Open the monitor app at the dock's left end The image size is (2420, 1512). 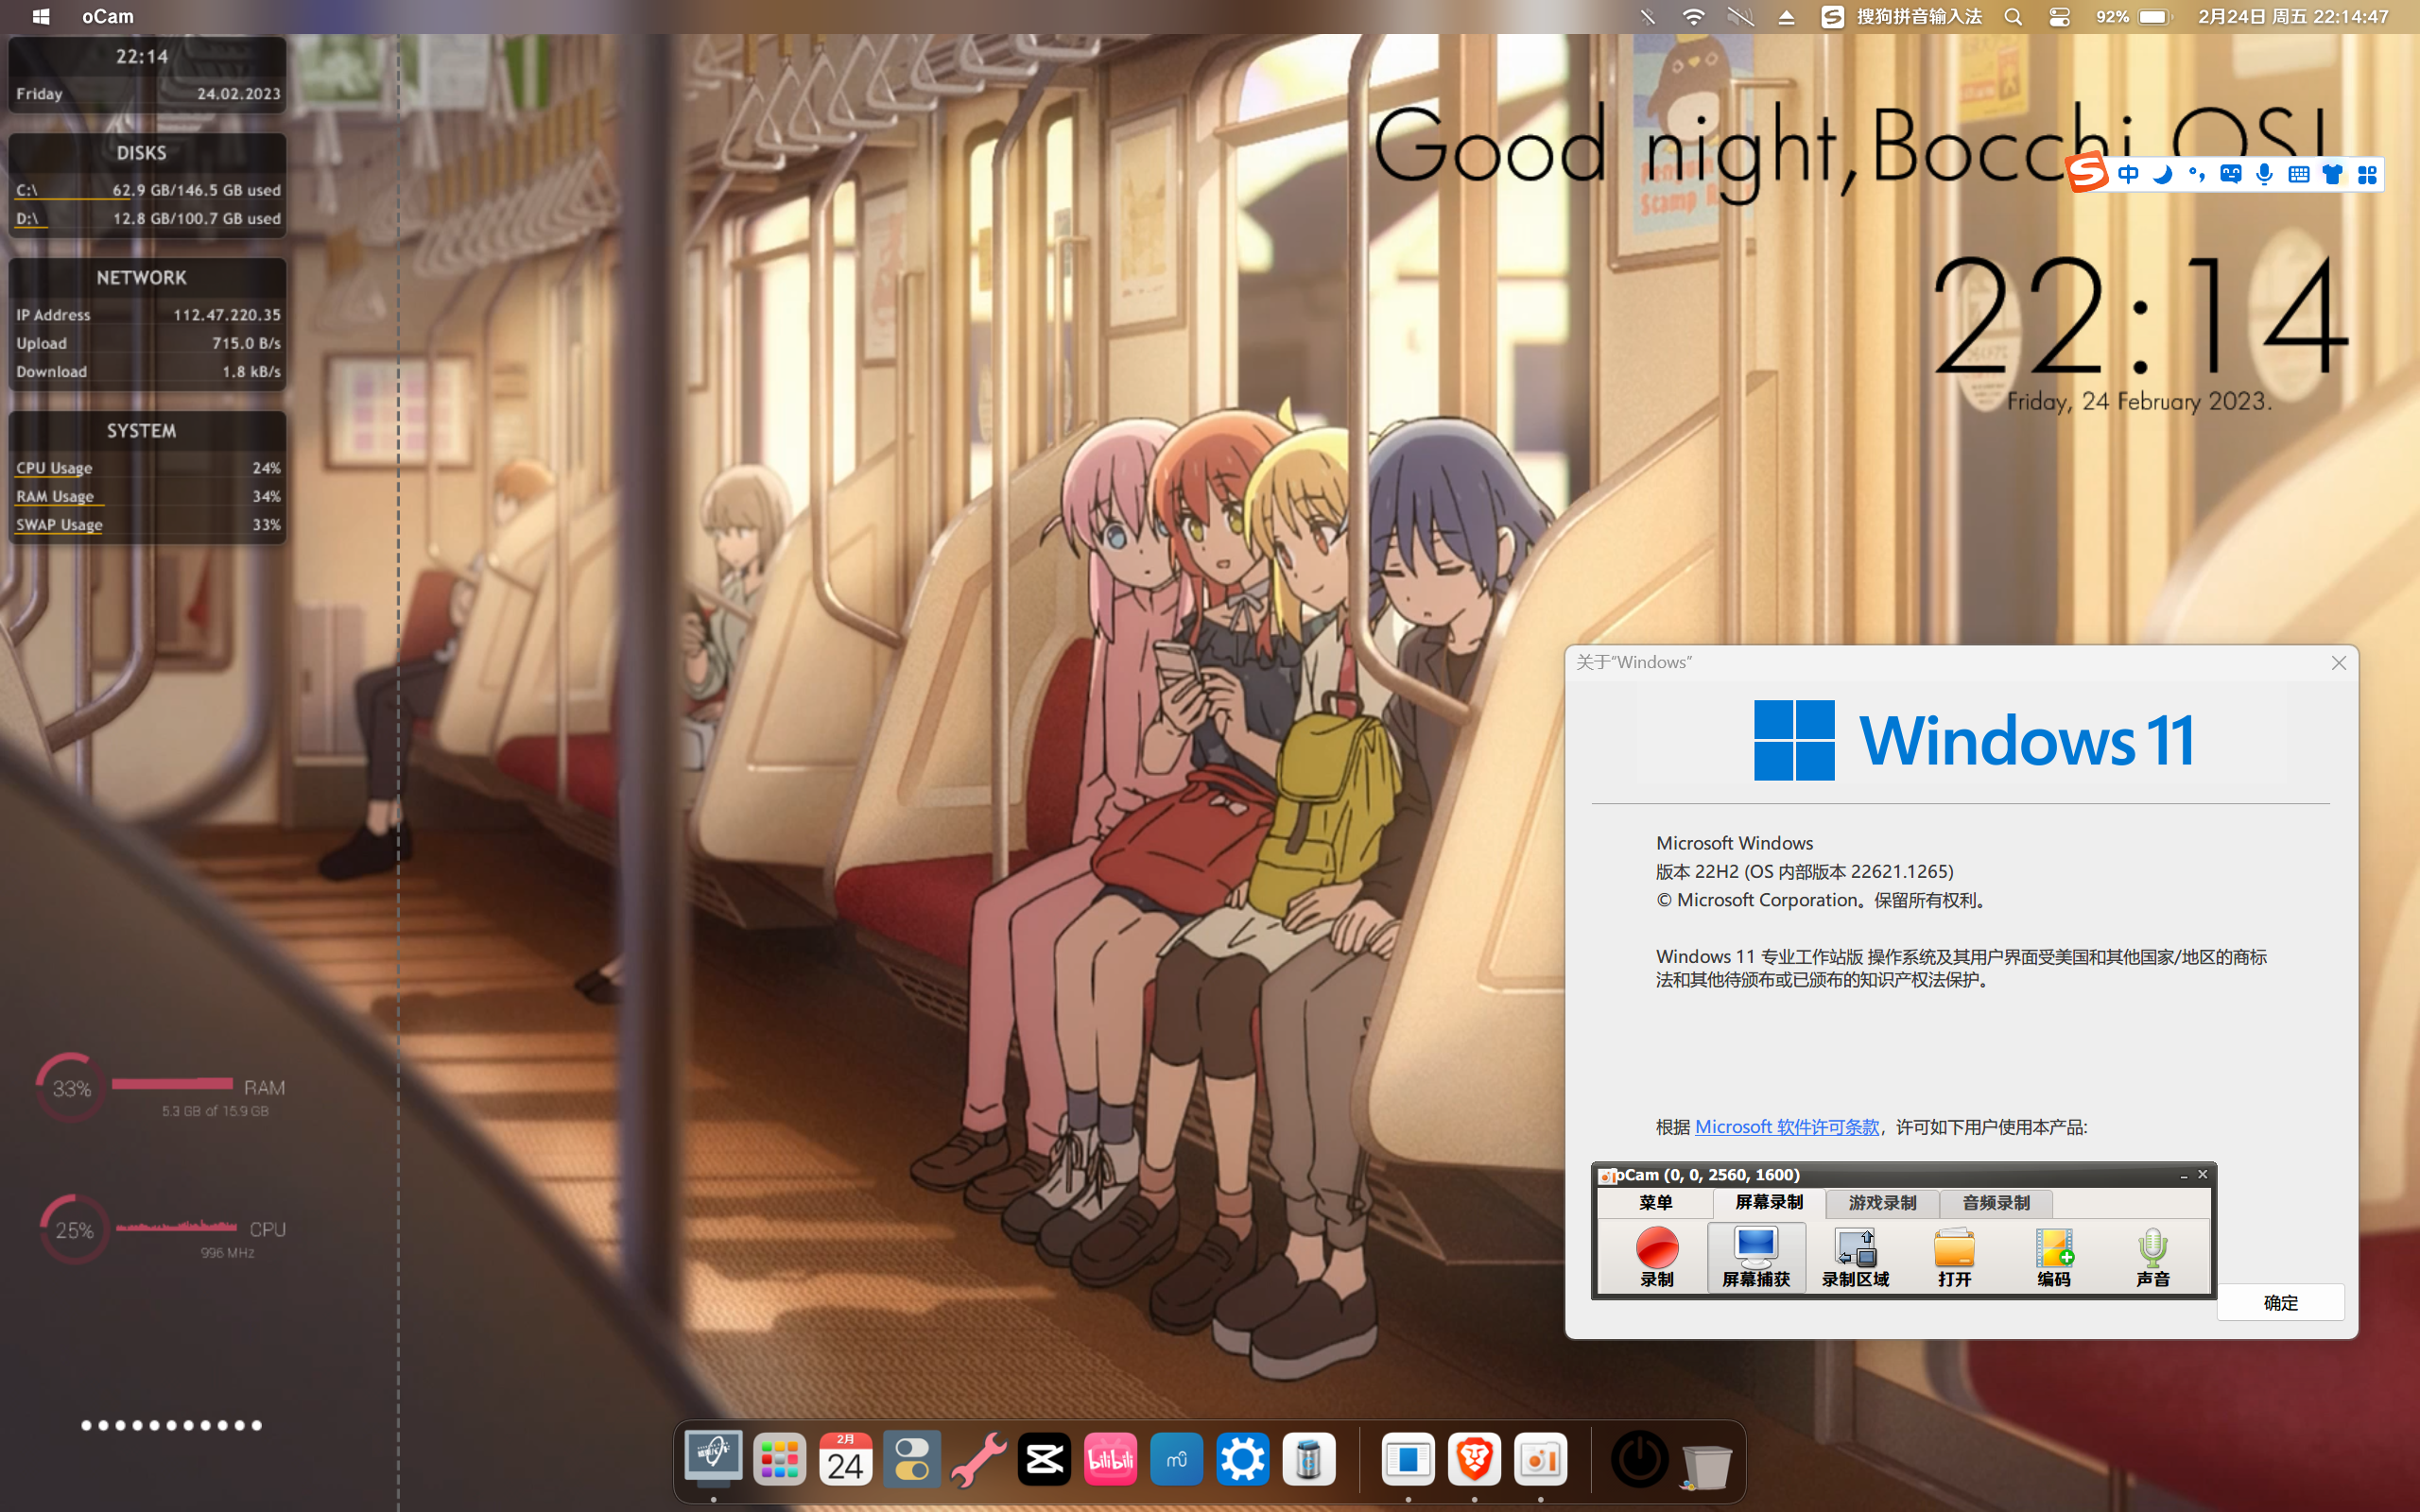coord(713,1460)
